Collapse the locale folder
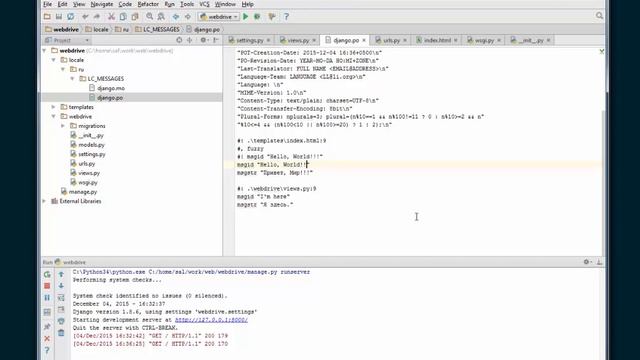Image resolution: width=640 pixels, height=360 pixels. click(54, 60)
